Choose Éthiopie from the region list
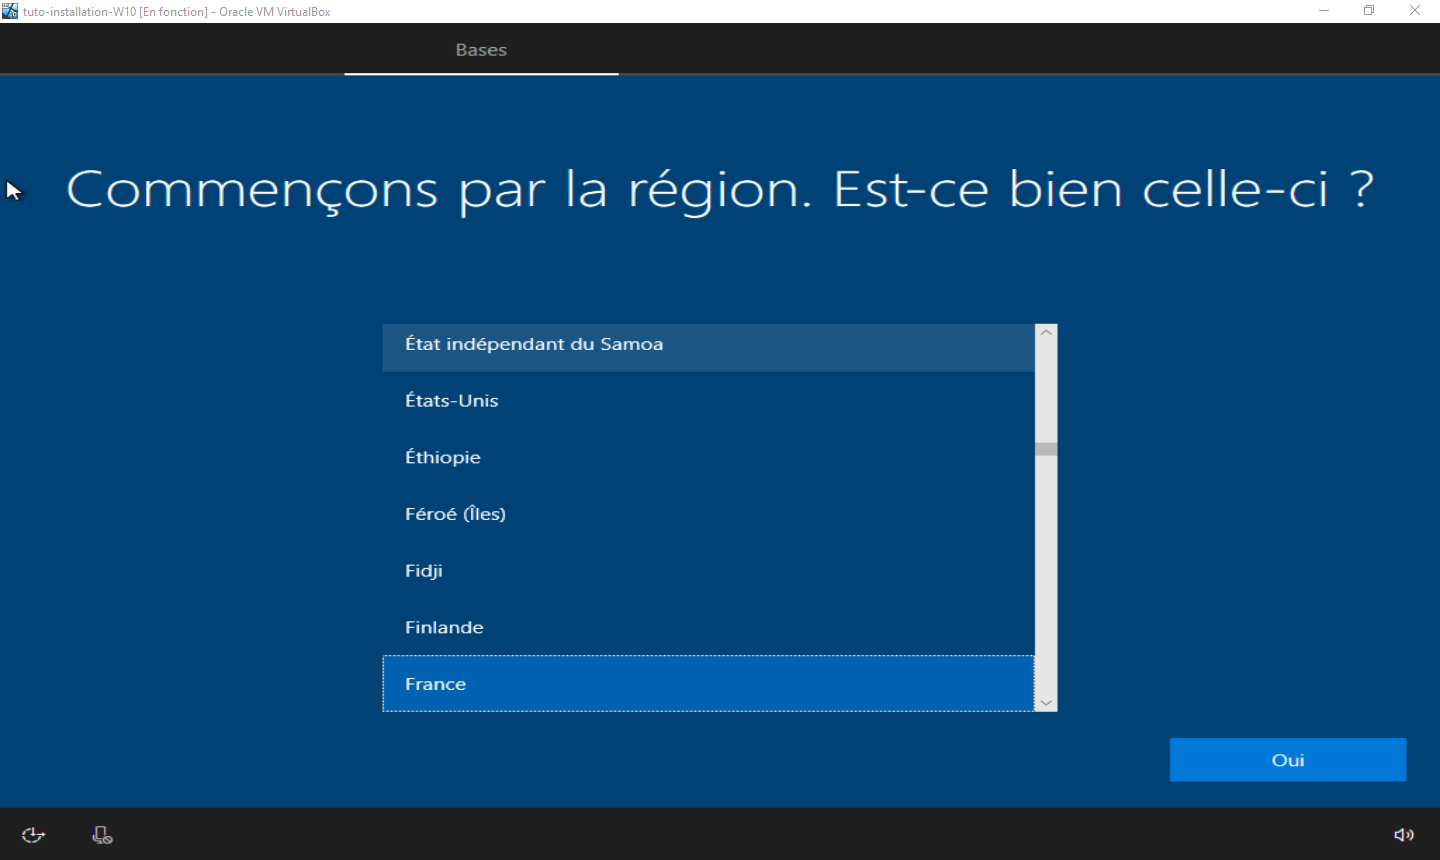Screen dimensions: 1440x860 point(708,458)
